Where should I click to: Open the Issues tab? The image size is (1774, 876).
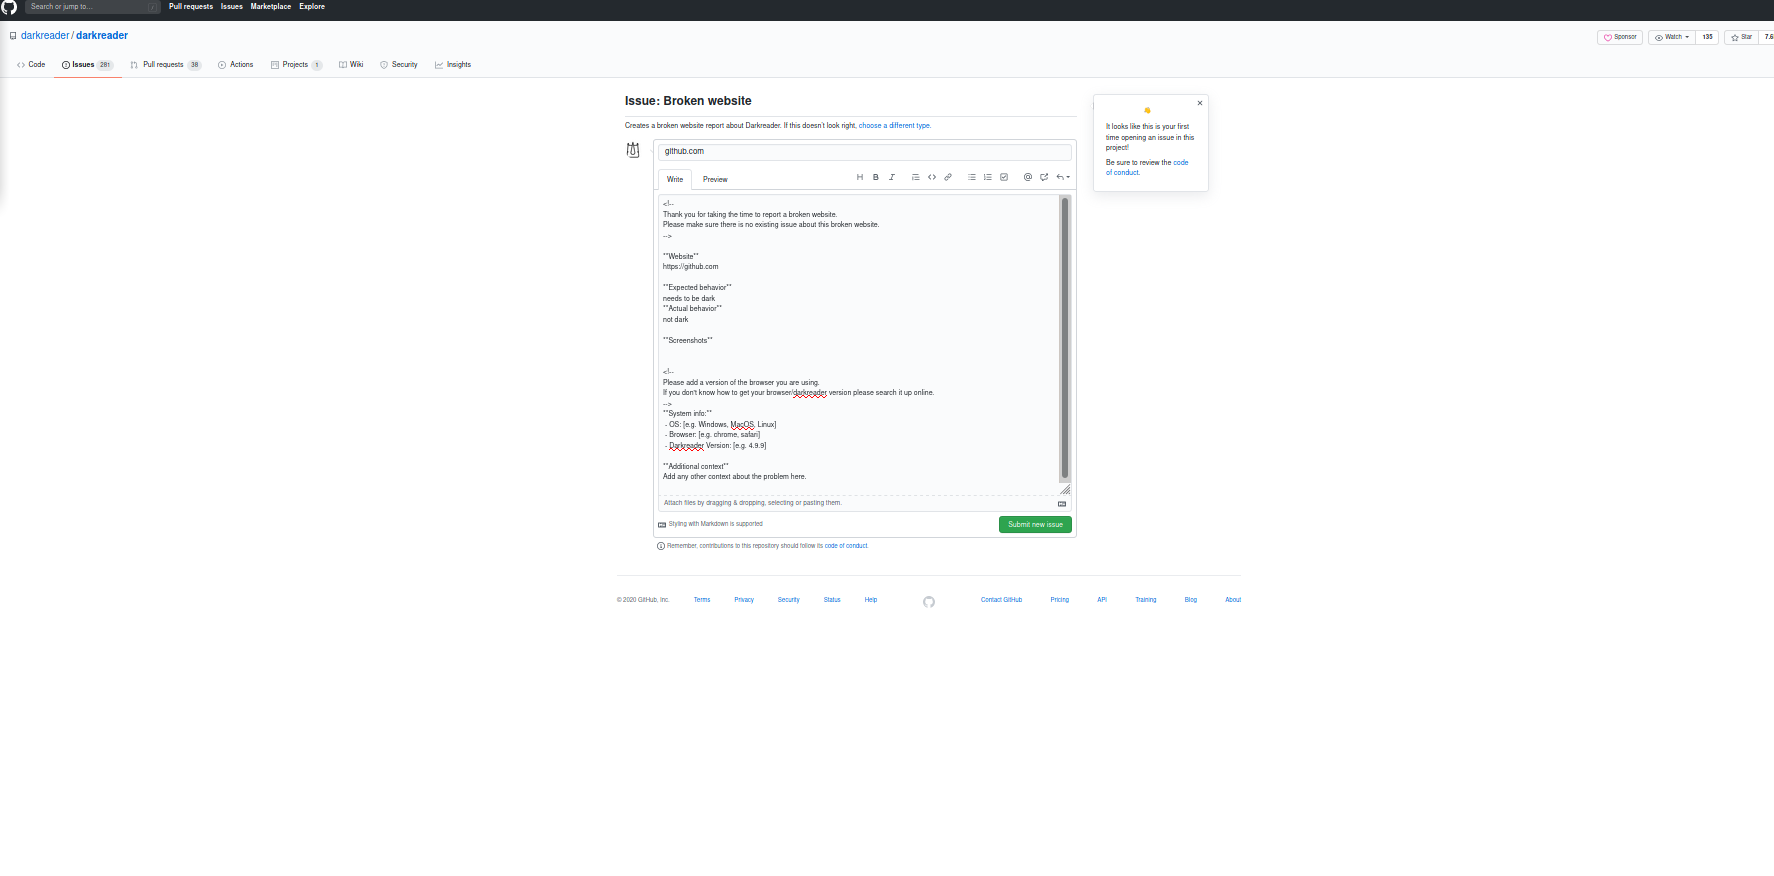[88, 65]
